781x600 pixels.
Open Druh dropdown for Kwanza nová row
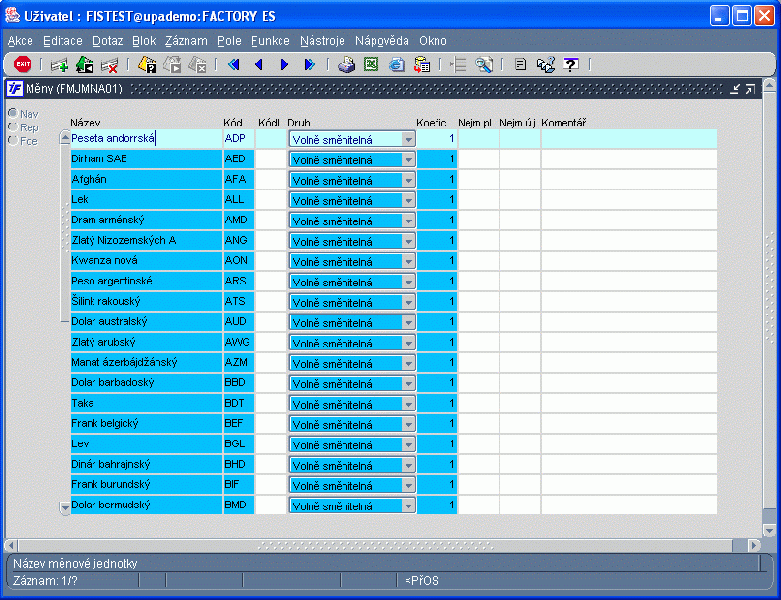tap(408, 261)
